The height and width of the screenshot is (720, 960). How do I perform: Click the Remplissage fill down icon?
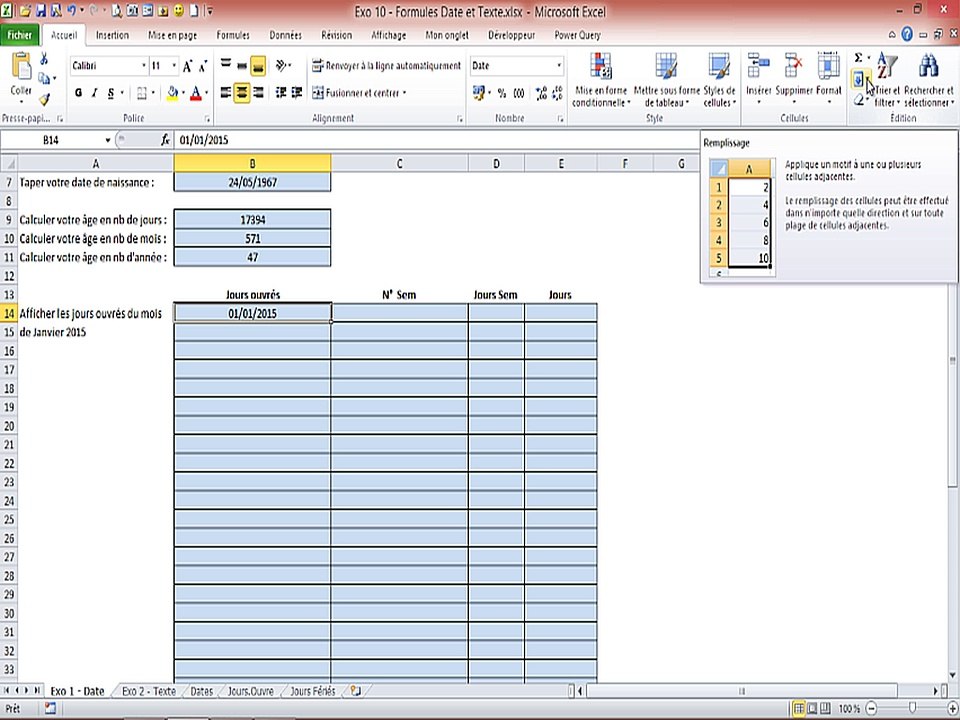coord(858,78)
